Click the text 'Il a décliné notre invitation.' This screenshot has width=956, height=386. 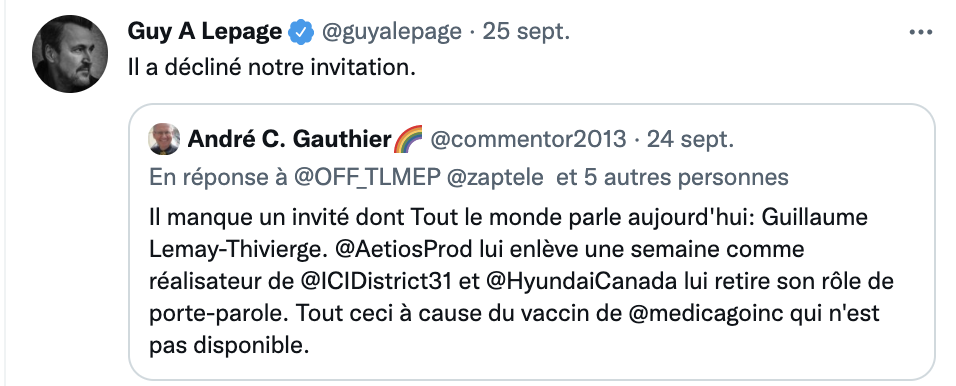click(x=271, y=67)
